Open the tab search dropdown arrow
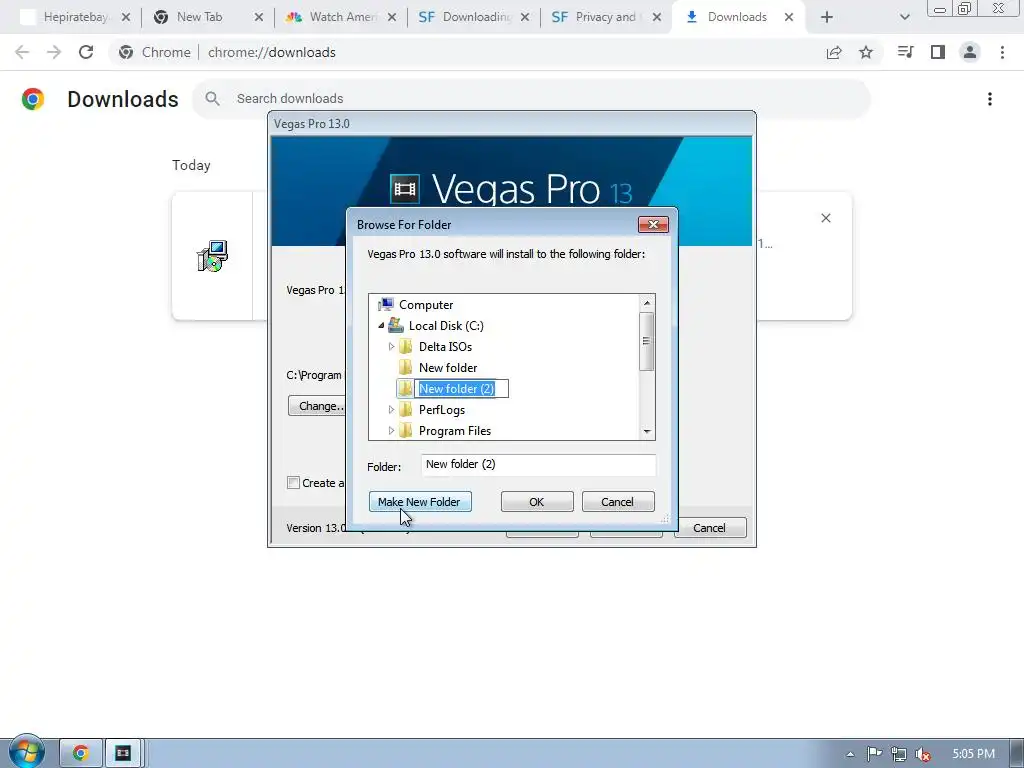Screen dimensions: 1024x768 904,18
